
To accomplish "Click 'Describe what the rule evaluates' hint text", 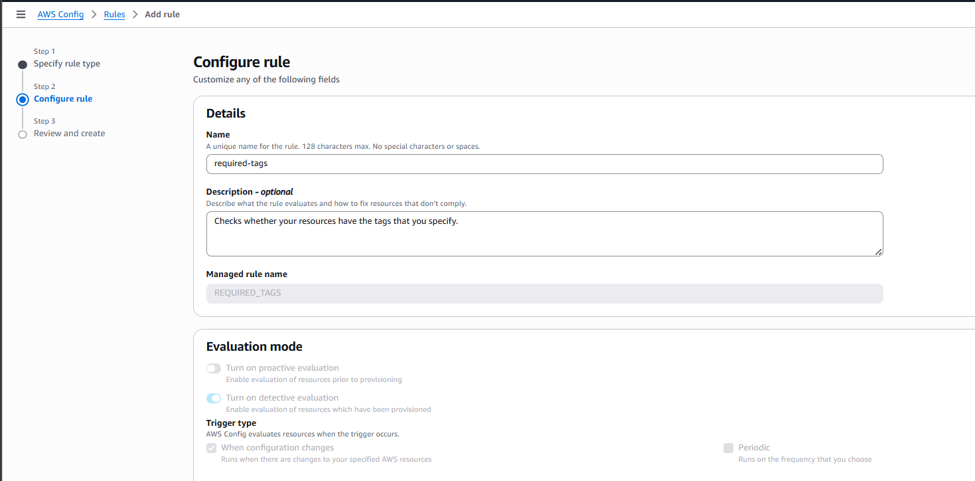I will coord(336,203).
